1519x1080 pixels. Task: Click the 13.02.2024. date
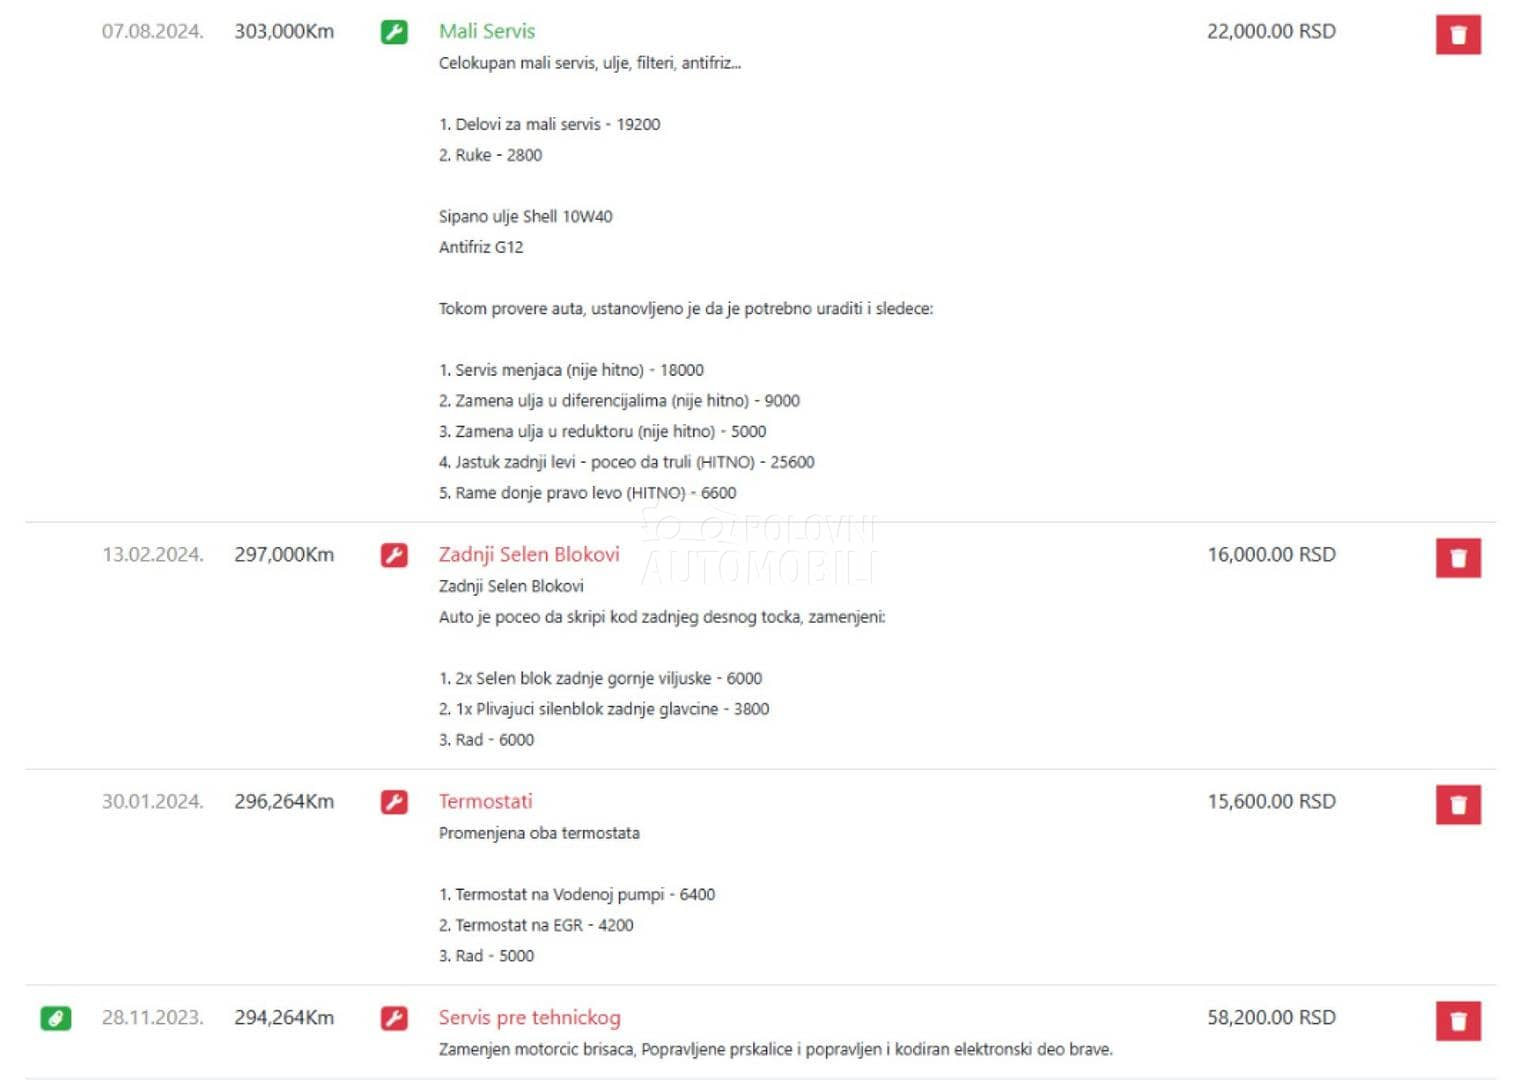click(152, 554)
